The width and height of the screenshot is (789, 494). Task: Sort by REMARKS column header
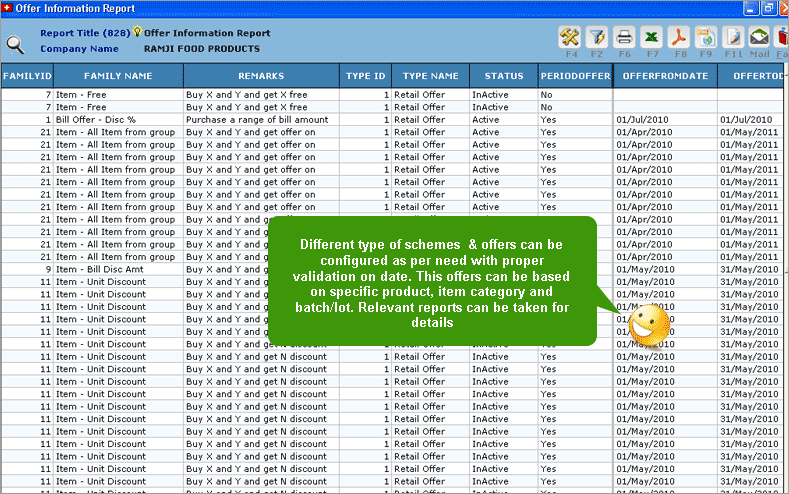[261, 76]
